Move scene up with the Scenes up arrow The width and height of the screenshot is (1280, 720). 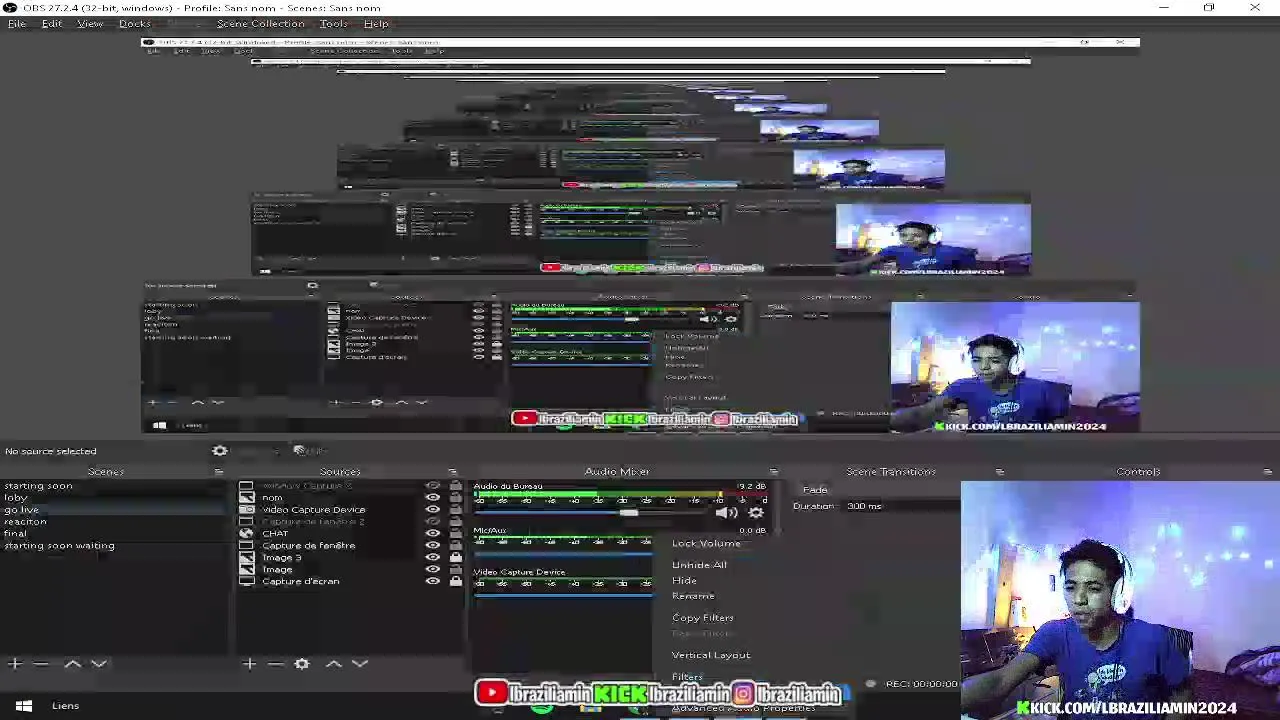tap(72, 663)
